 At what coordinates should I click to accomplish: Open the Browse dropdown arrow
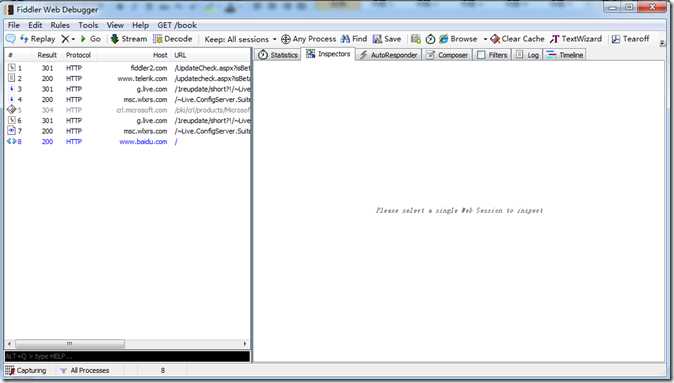[x=485, y=39]
